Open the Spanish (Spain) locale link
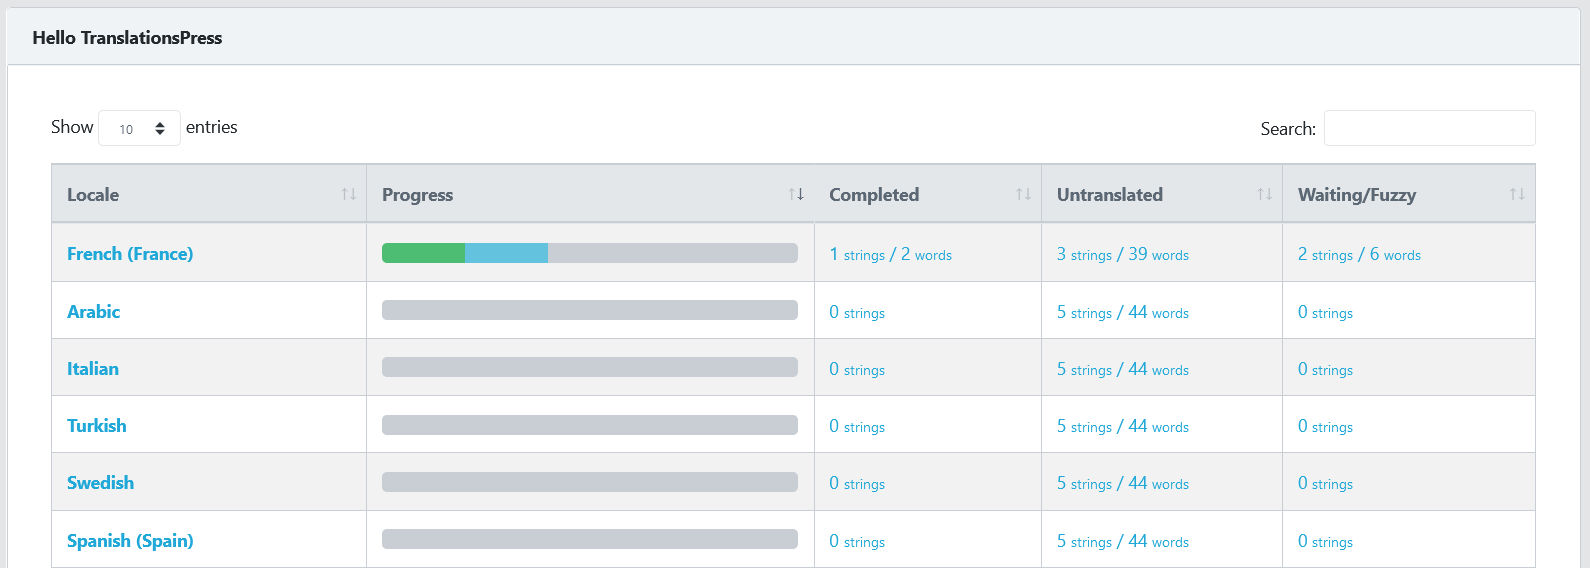This screenshot has height=568, width=1590. pyautogui.click(x=130, y=541)
